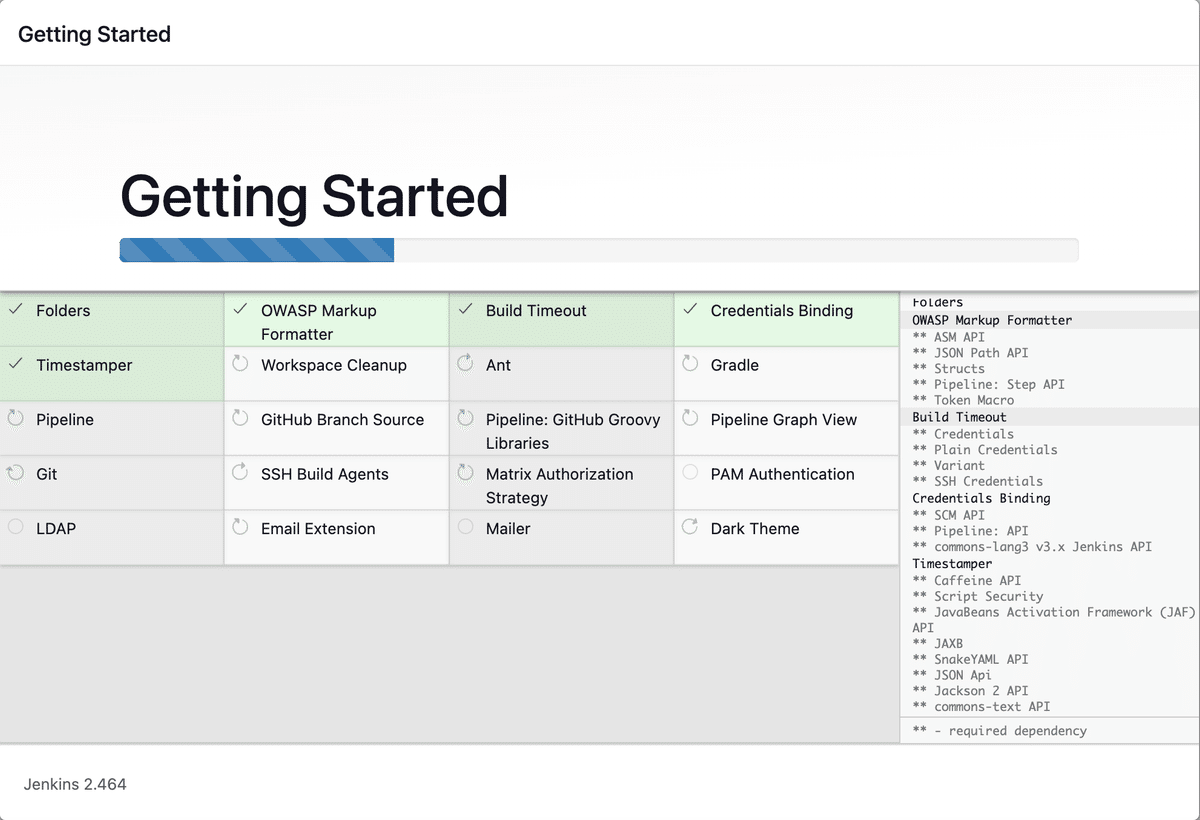The image size is (1200, 820).
Task: Click the 'Build Timeout' plugin cell text
Action: tap(536, 311)
